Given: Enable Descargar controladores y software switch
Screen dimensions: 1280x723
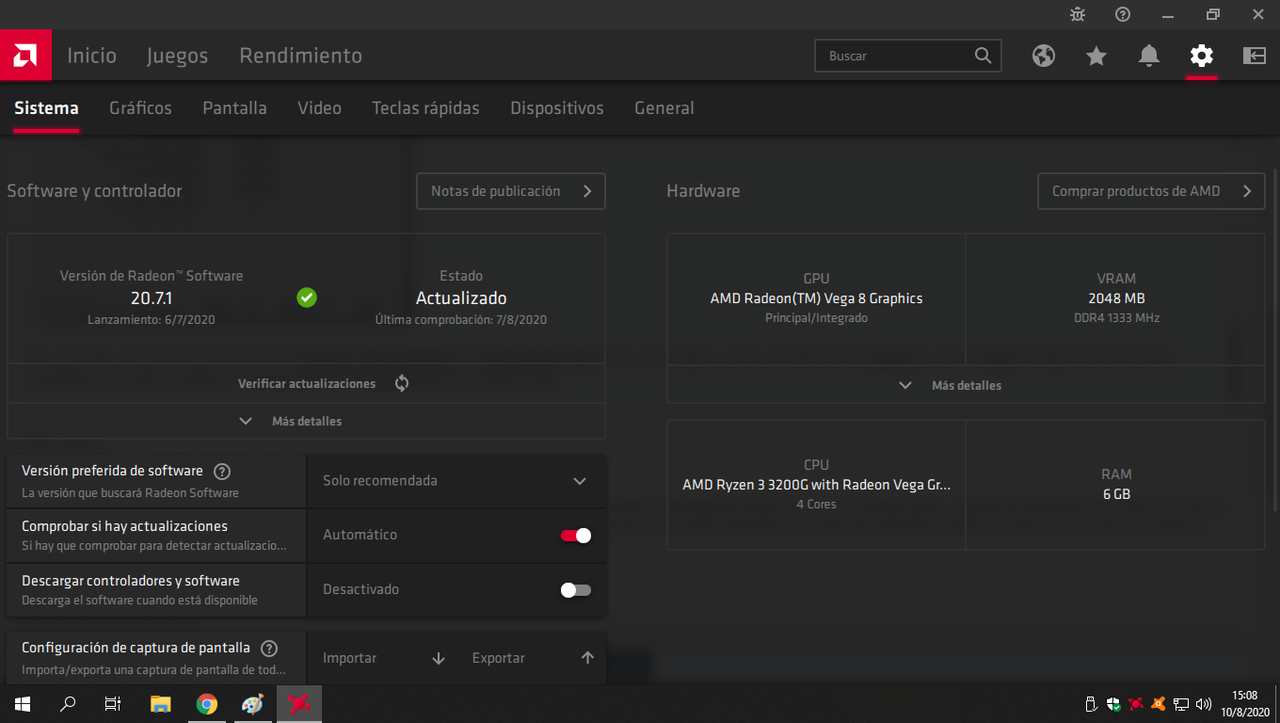Looking at the screenshot, I should click(x=576, y=590).
